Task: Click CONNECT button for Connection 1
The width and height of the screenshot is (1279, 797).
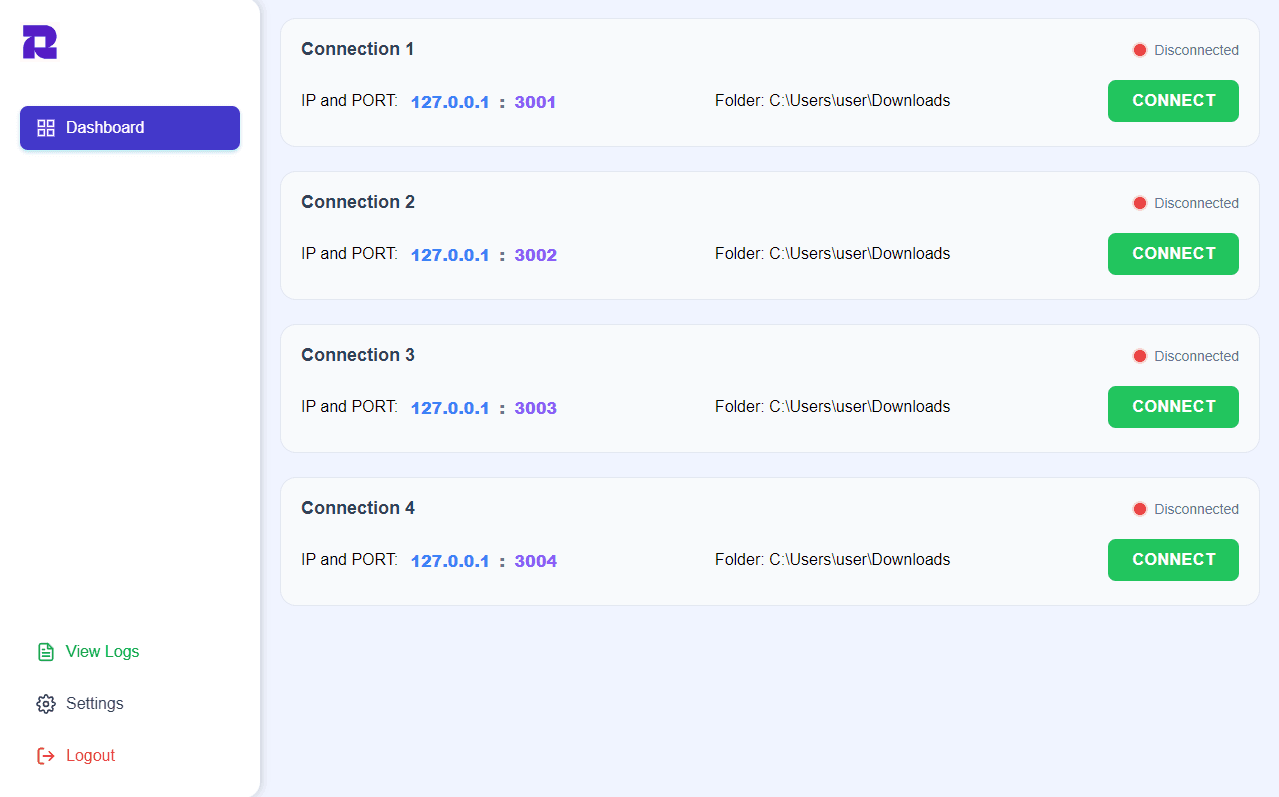Action: click(x=1173, y=101)
